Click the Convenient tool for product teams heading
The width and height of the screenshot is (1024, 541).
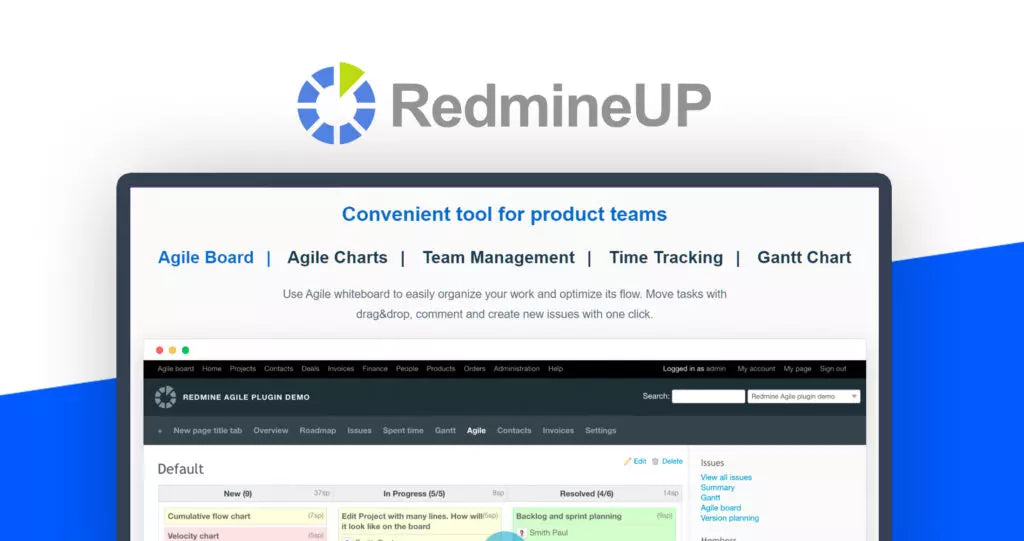(x=504, y=214)
